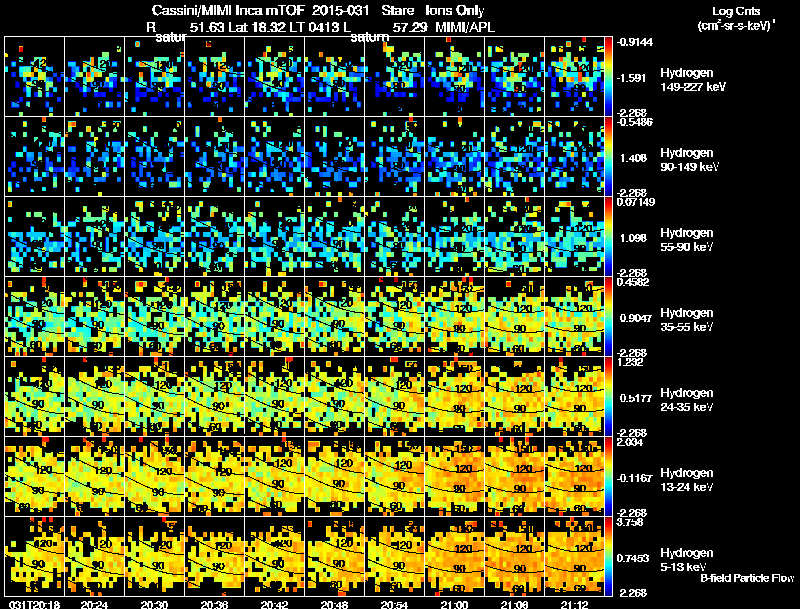This screenshot has height=609, width=800.
Task: Click the '0.4582' colorbar value
Action: [x=633, y=282]
